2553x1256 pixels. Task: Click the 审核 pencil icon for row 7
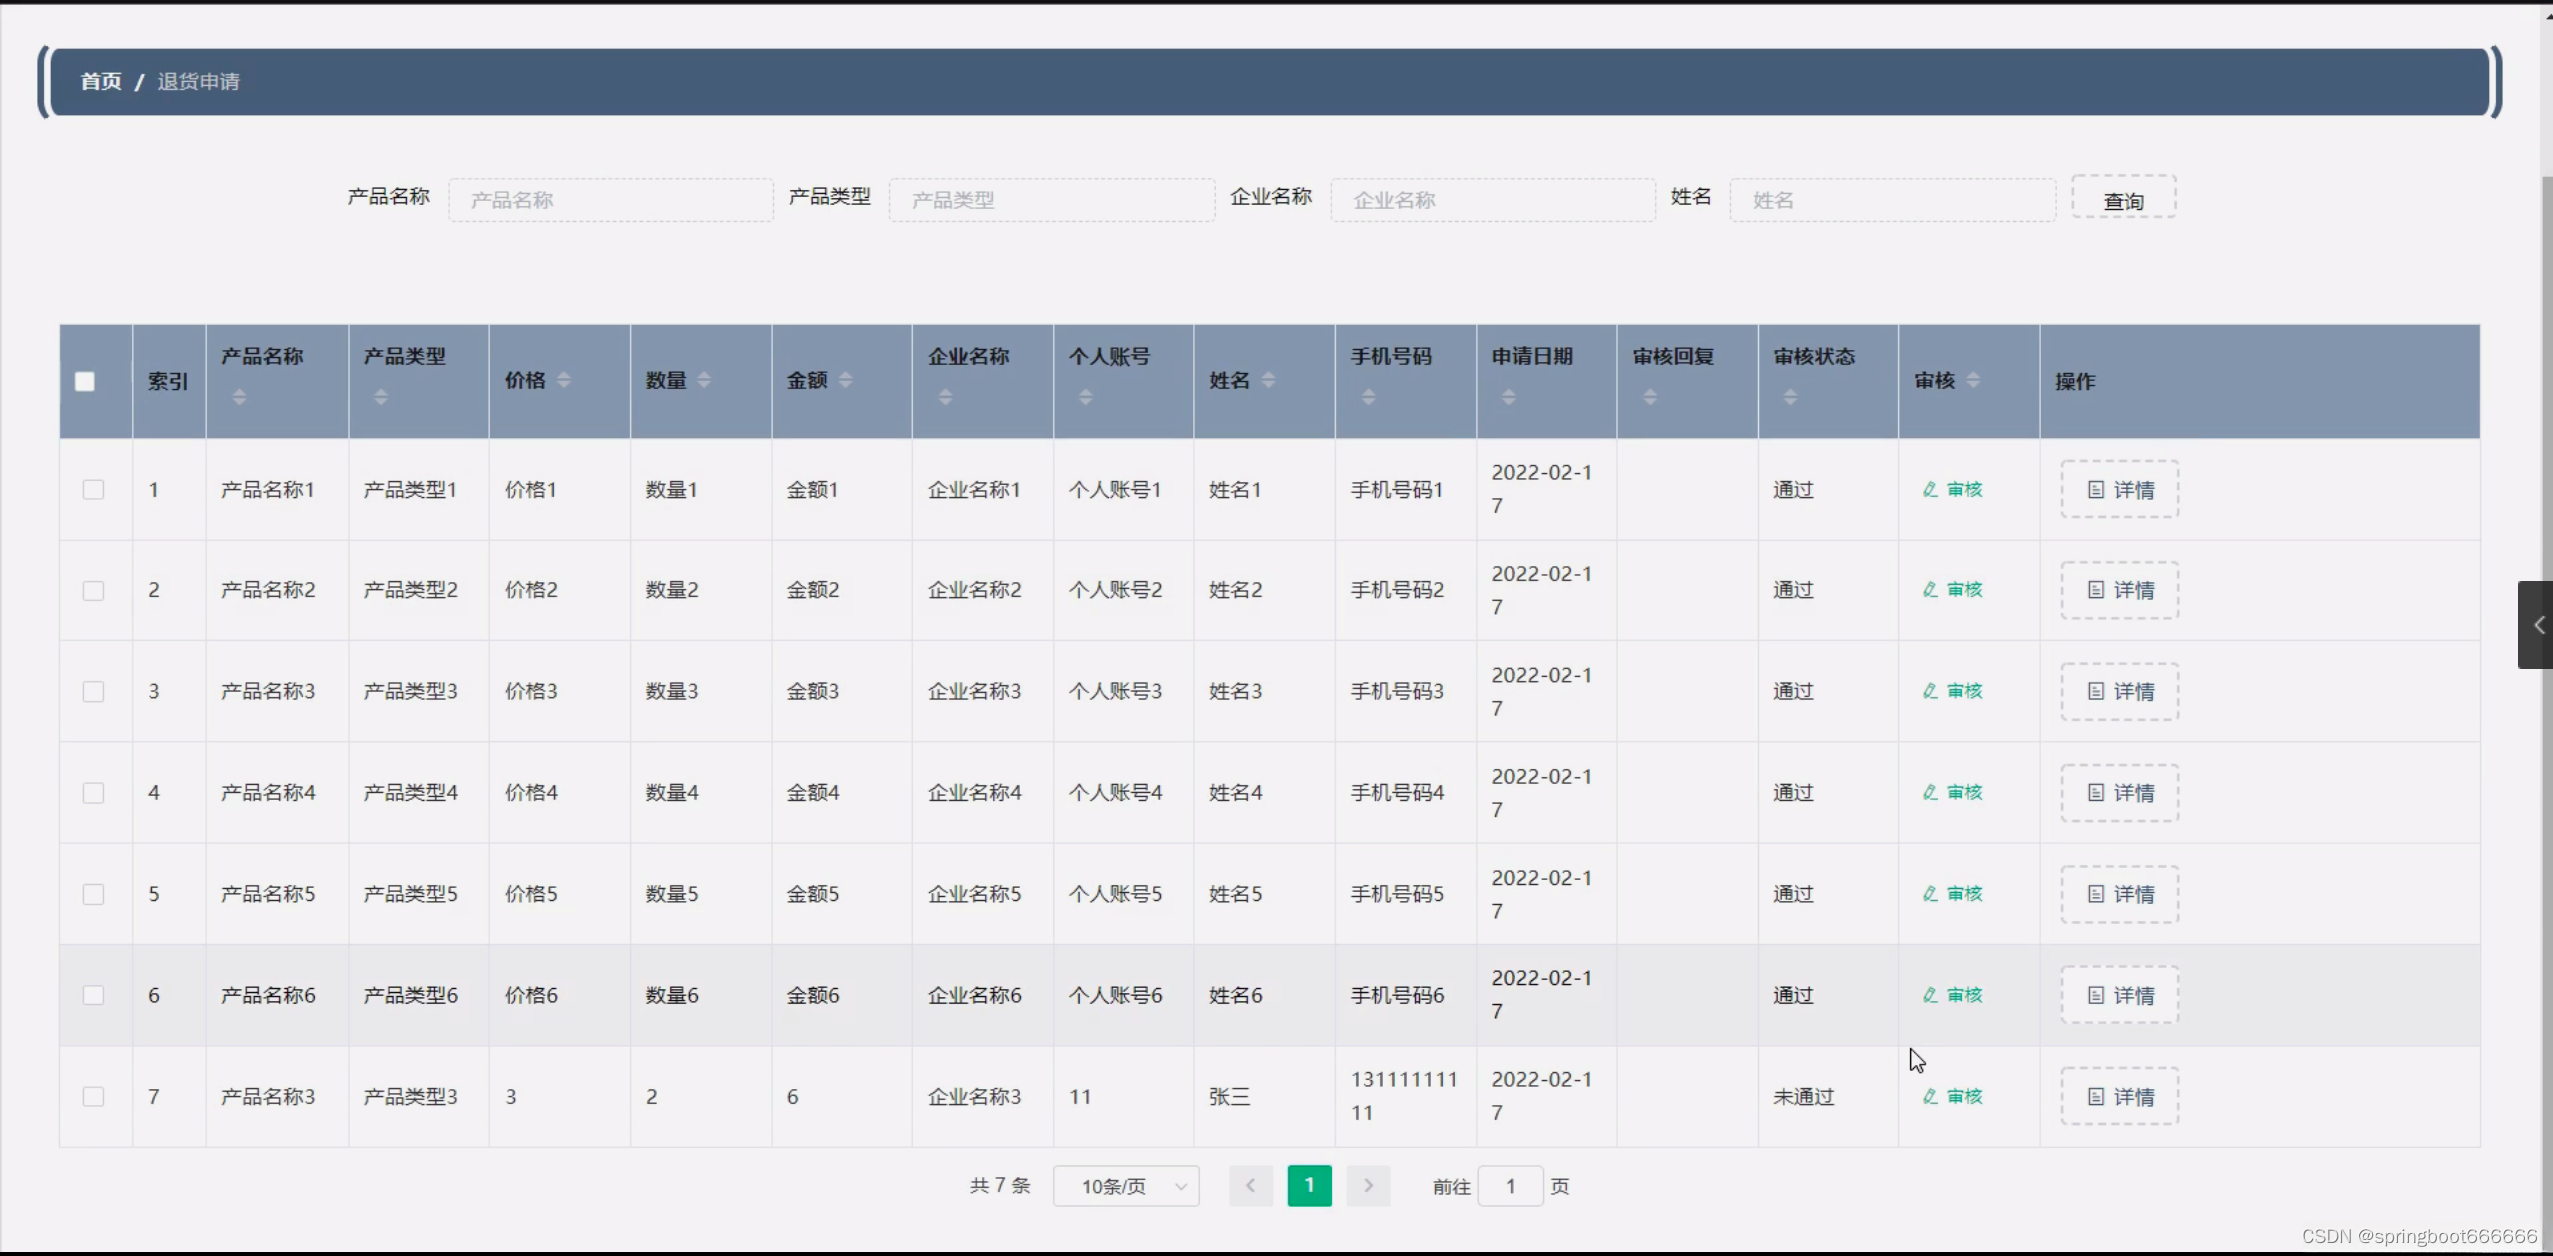(x=1930, y=1097)
